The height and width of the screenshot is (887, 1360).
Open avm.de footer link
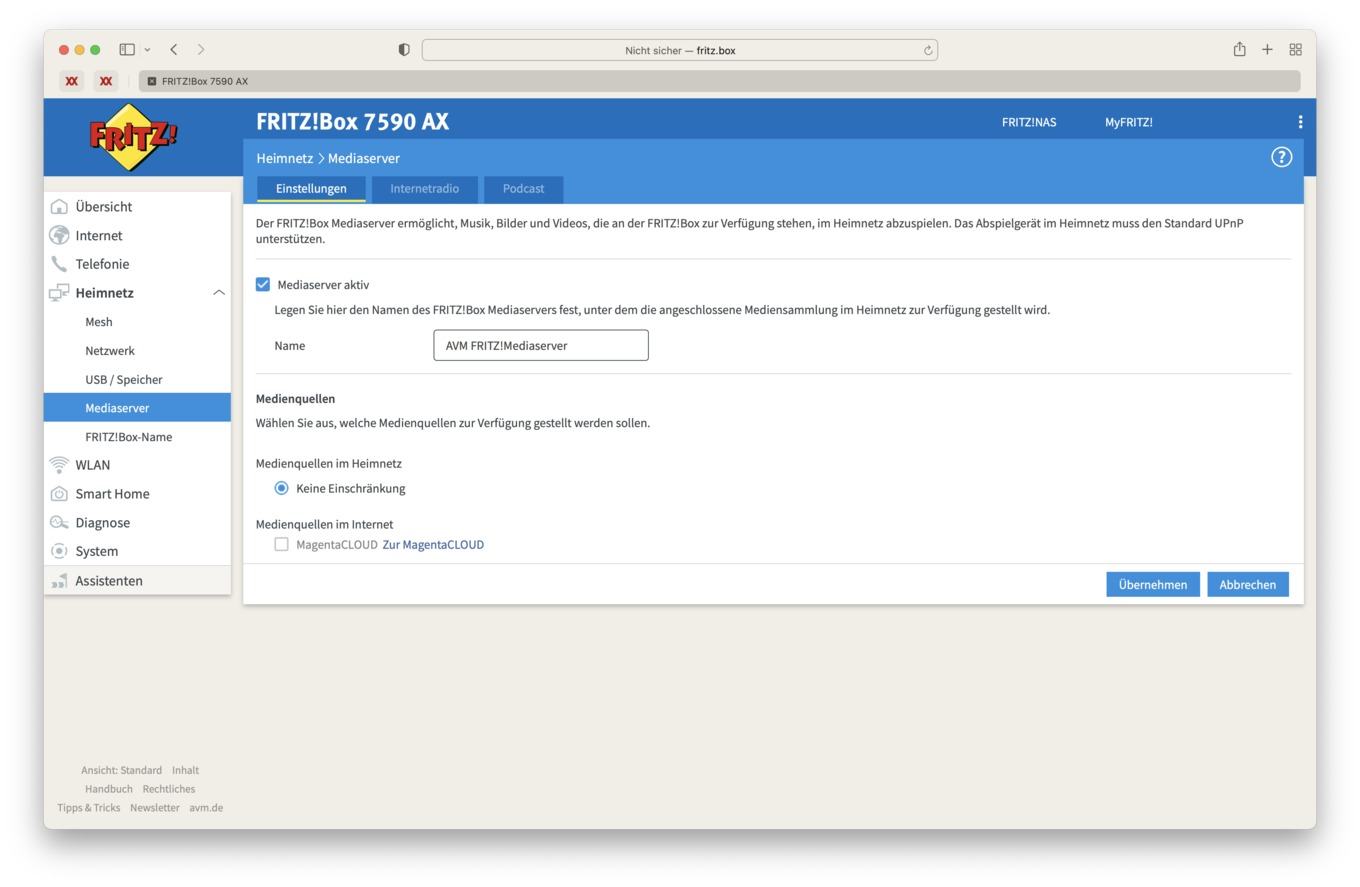point(206,808)
